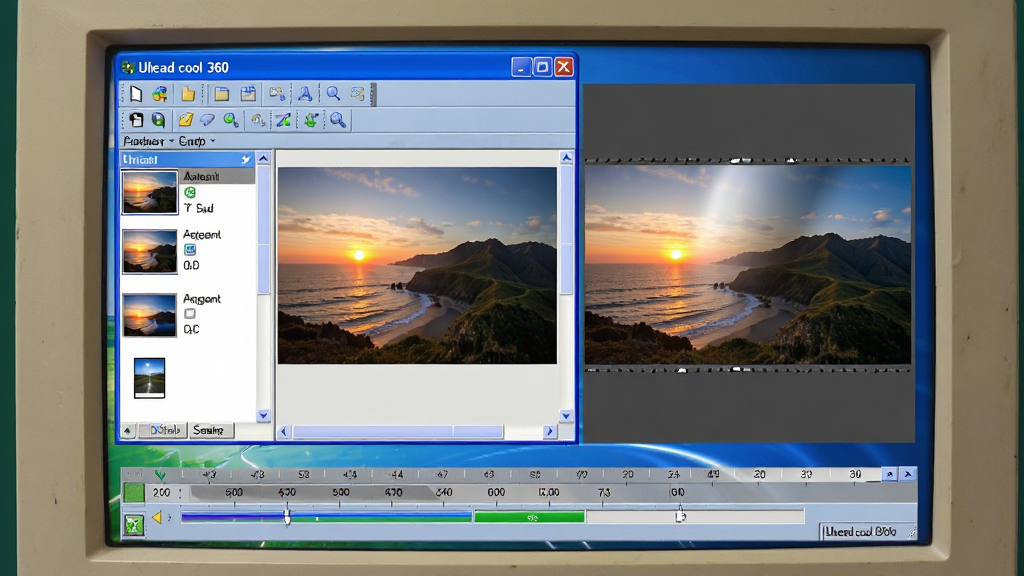
Task: Click the slider handle on the blue timeline bar
Action: (x=287, y=517)
